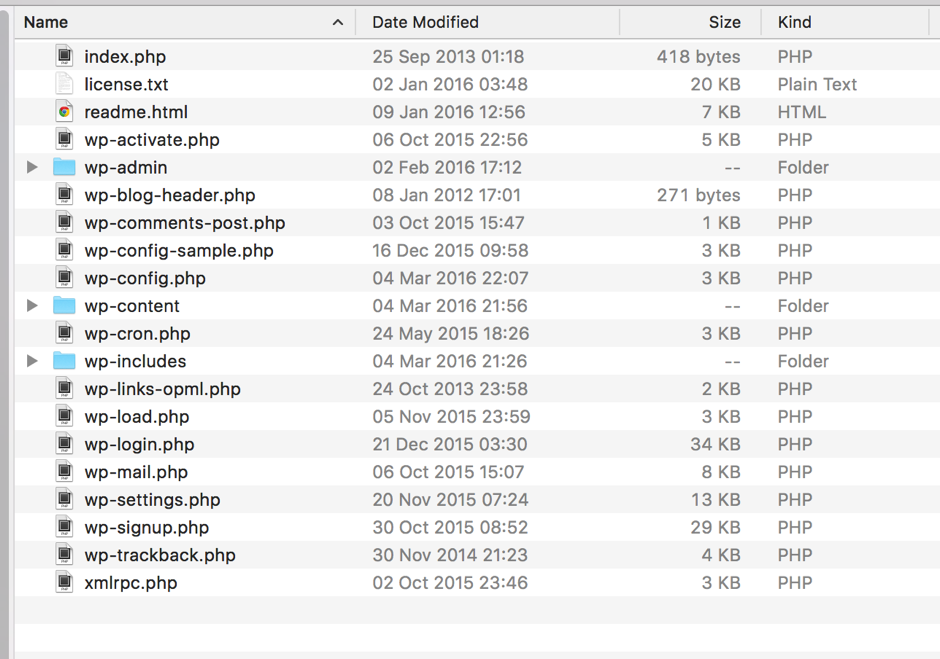Click the wp-config.php file icon

tap(64, 278)
